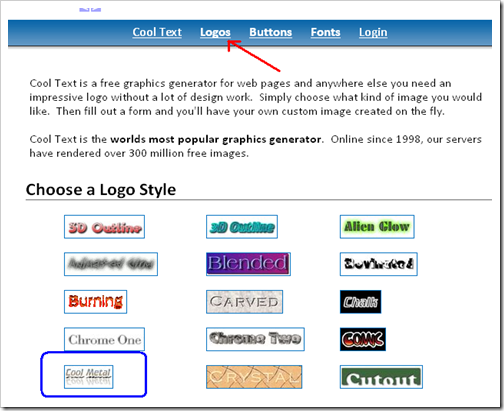Choose the teal 3D Outline logo style
The image size is (504, 411).
tap(242, 227)
